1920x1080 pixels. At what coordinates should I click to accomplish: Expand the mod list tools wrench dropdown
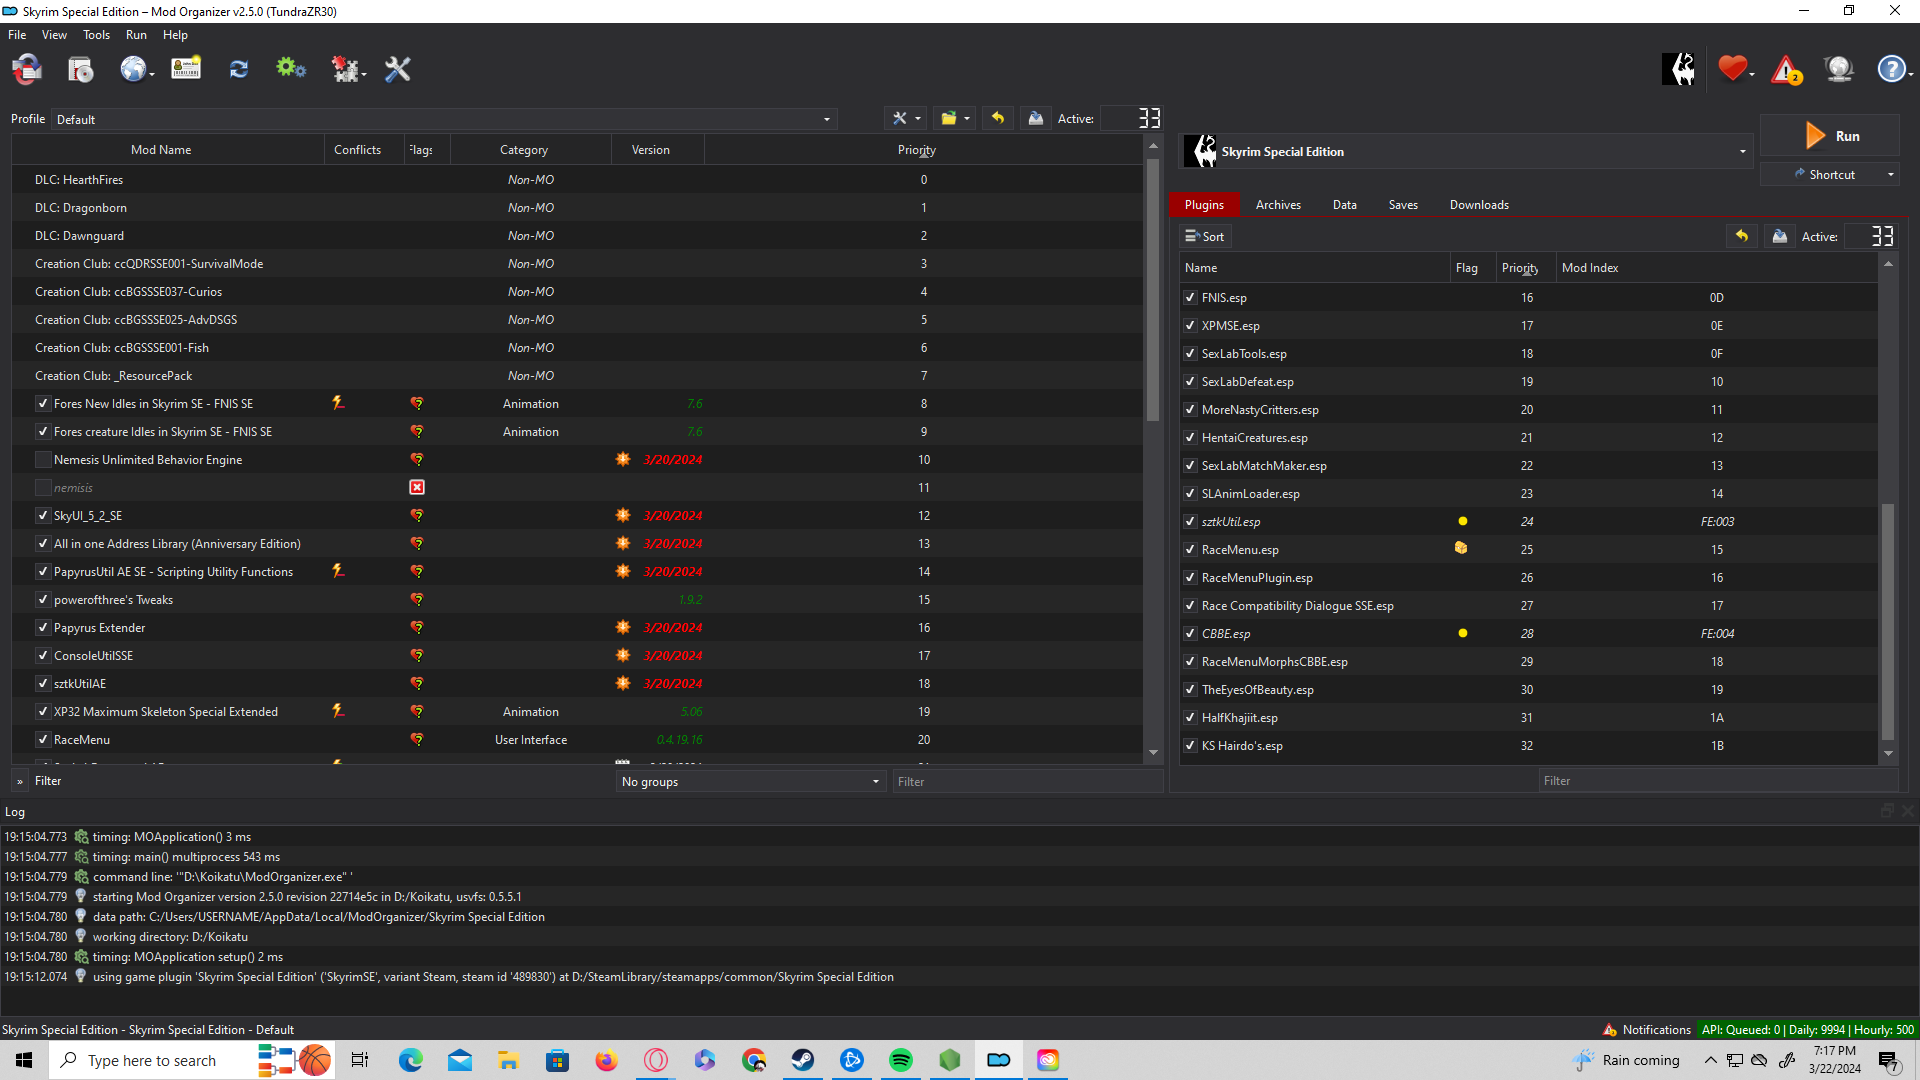(906, 118)
